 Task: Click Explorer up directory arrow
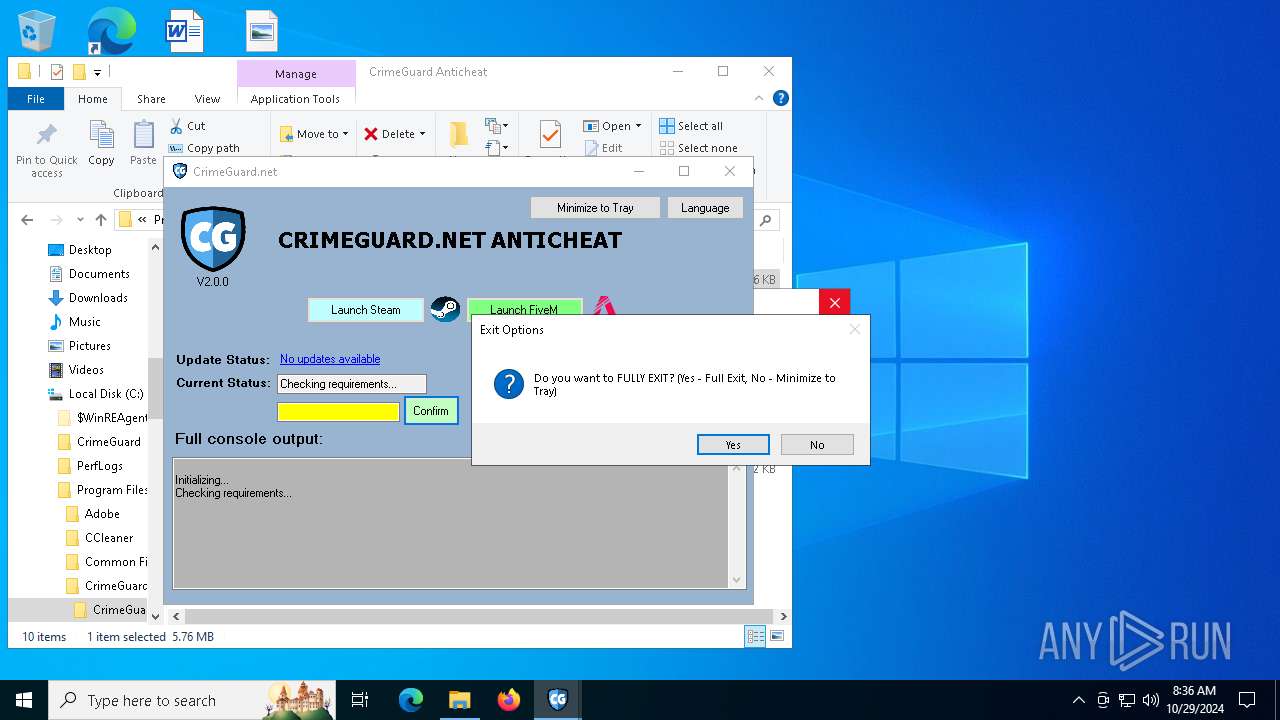[101, 220]
